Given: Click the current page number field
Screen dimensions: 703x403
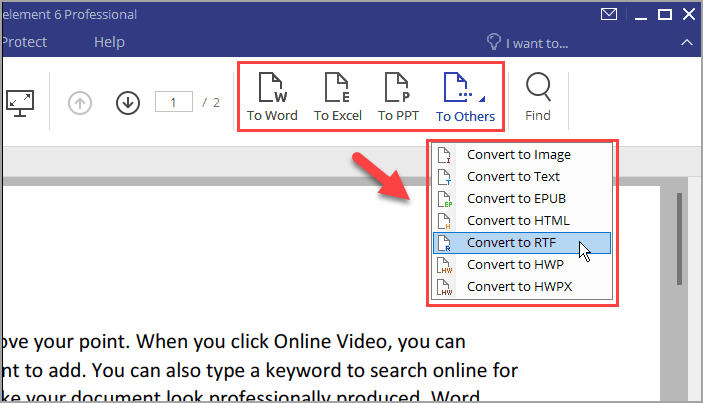Looking at the screenshot, I should point(174,102).
